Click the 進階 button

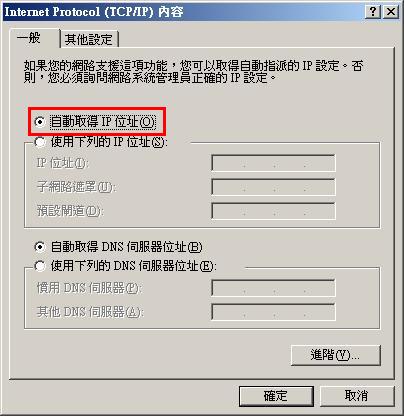point(335,355)
